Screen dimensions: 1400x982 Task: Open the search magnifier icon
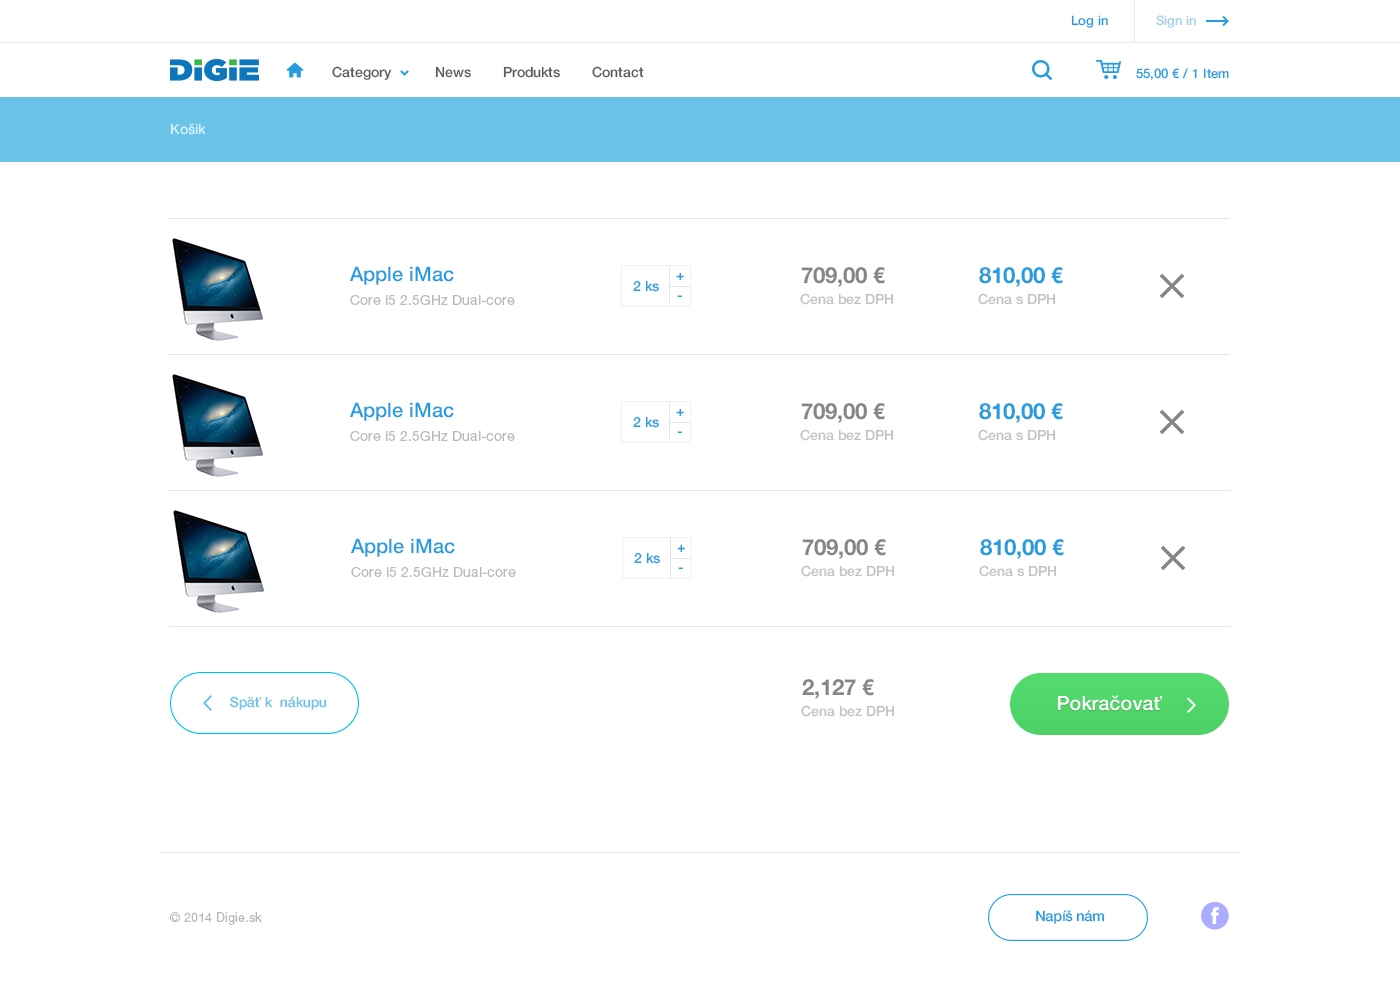[x=1041, y=70]
